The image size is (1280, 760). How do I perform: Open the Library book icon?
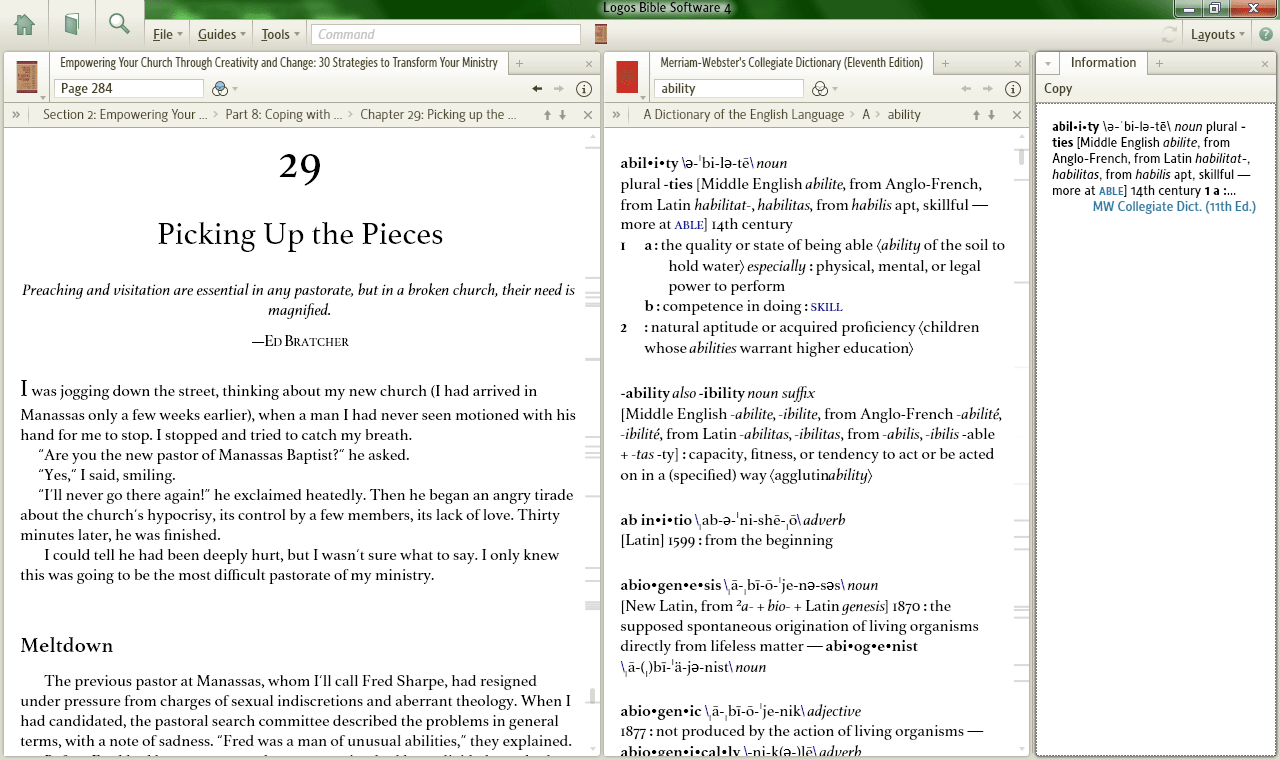pyautogui.click(x=71, y=23)
